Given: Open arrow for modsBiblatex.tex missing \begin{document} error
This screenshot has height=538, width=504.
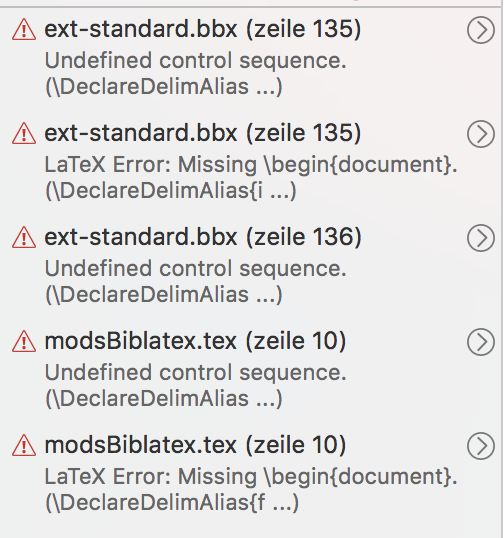Looking at the screenshot, I should 481,446.
